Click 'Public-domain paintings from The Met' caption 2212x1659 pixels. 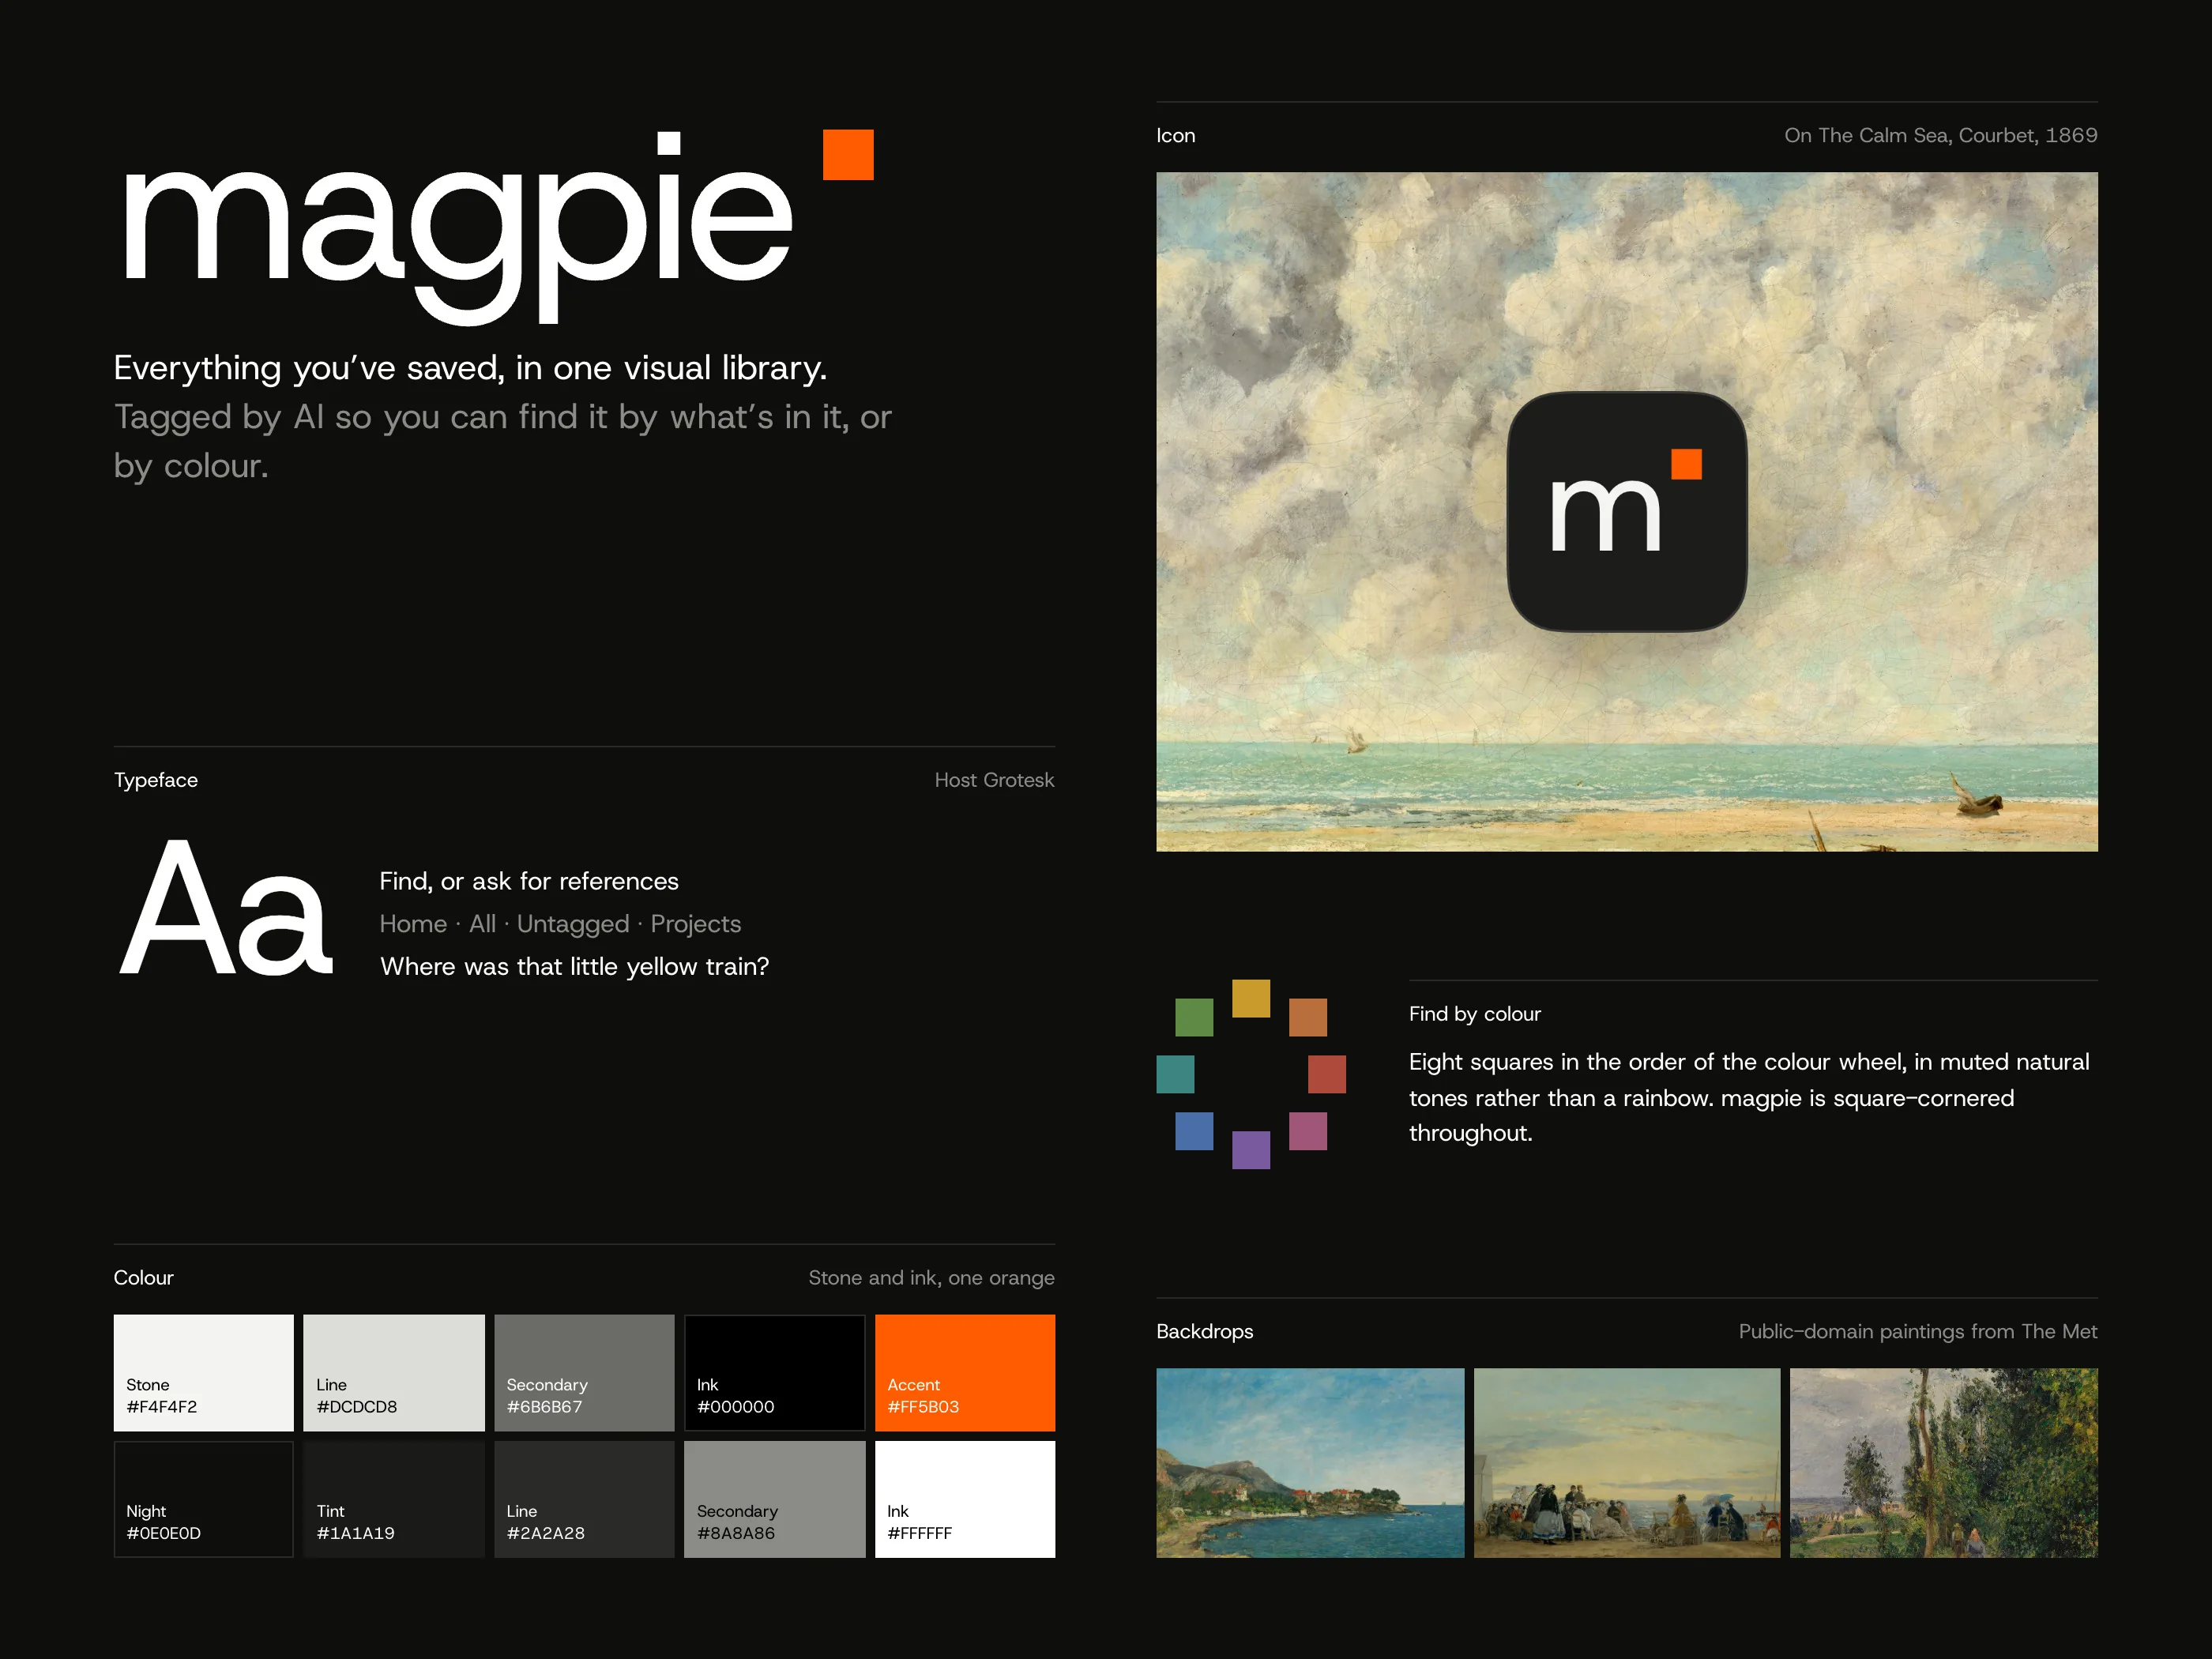1918,1331
